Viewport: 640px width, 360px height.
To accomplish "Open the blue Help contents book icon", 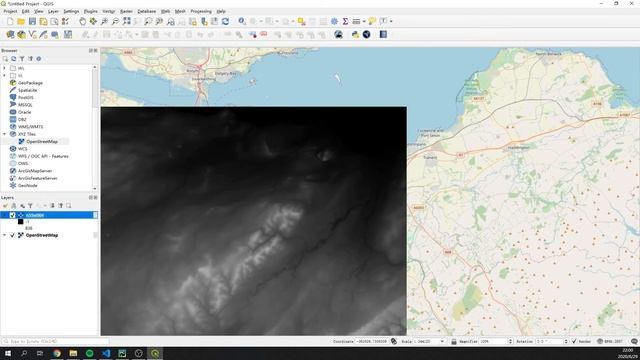I will [x=383, y=35].
